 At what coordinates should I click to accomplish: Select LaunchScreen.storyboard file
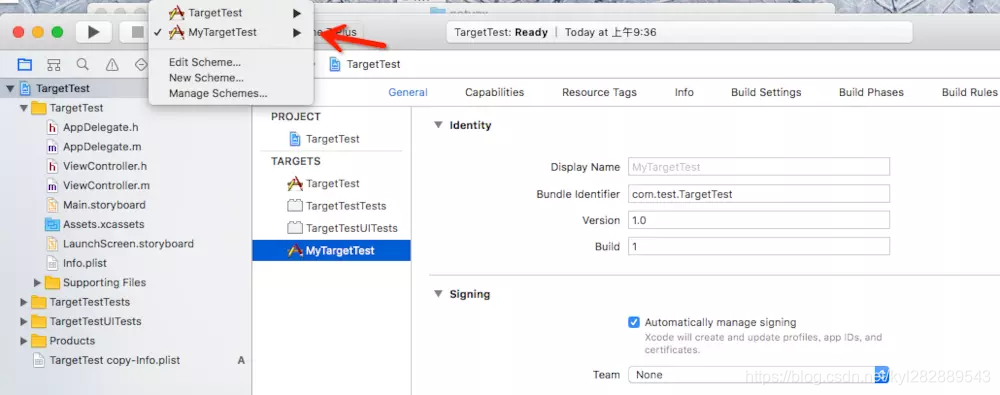point(128,244)
